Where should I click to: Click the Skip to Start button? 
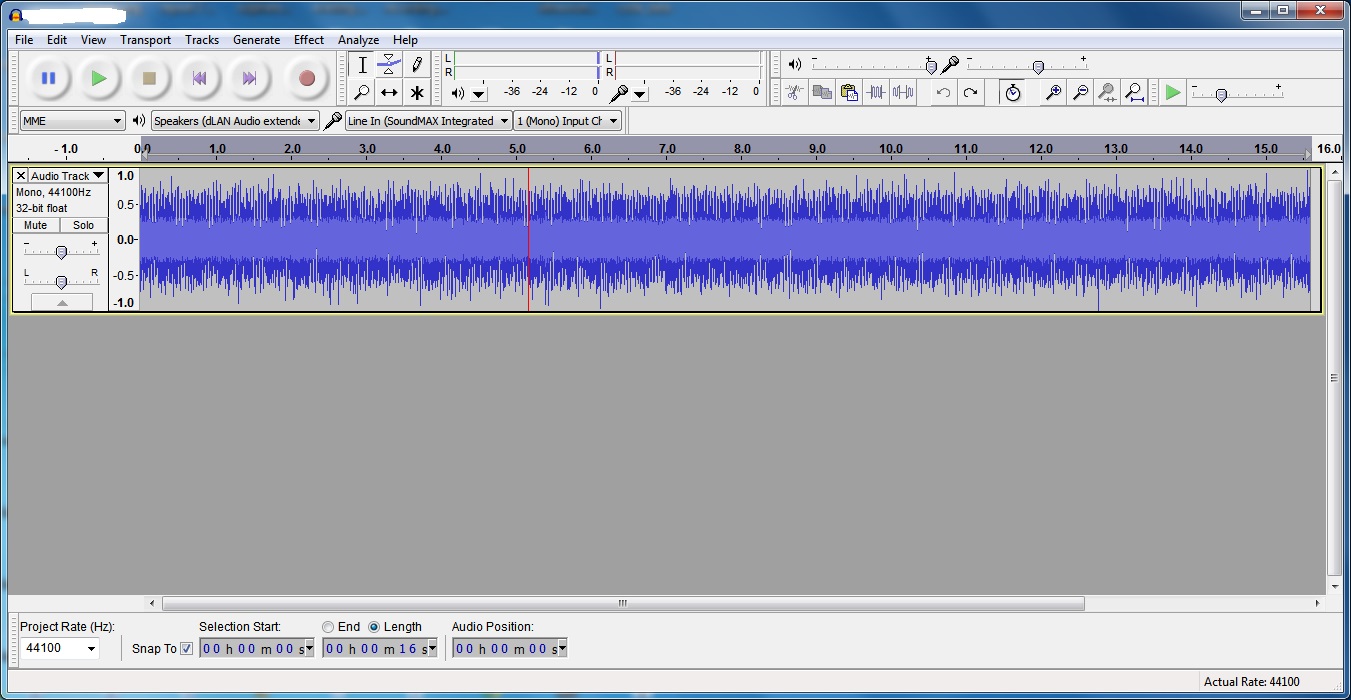click(x=199, y=78)
